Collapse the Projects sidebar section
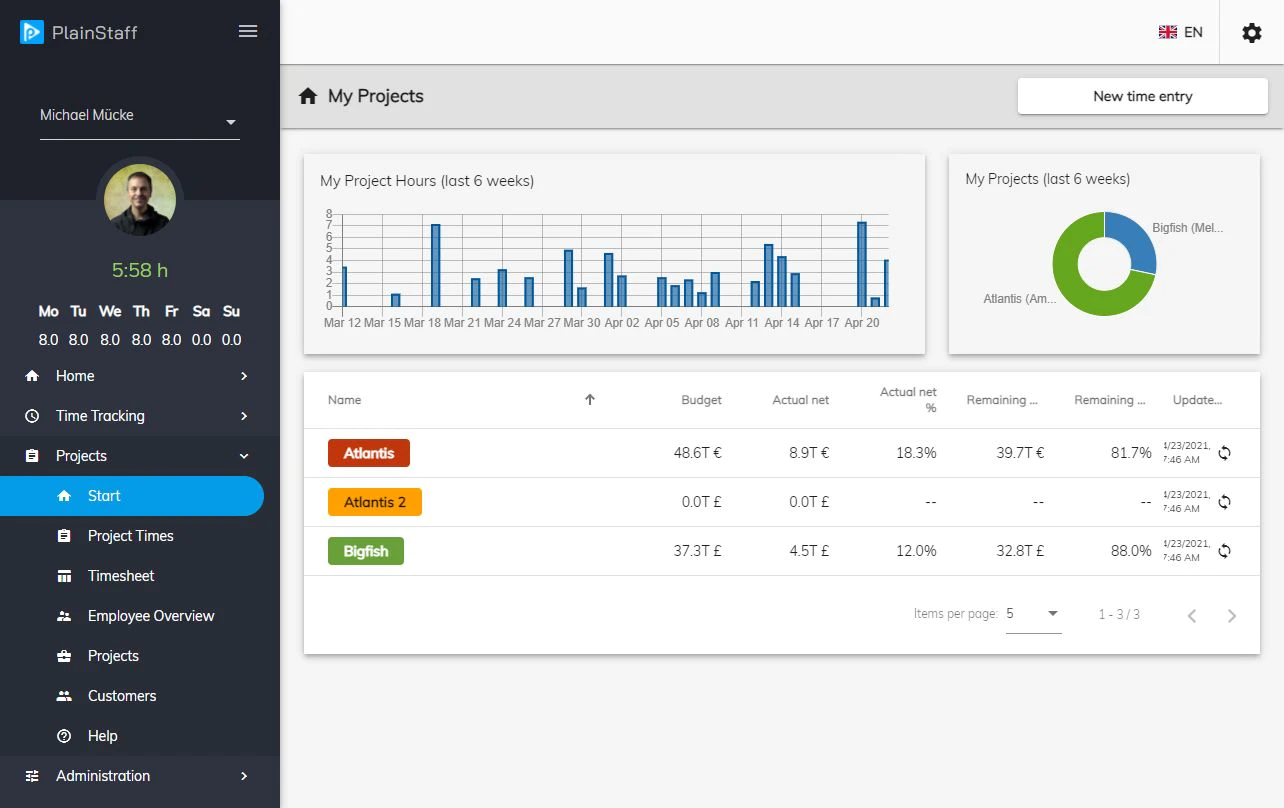Viewport: 1284px width, 808px height. tap(140, 456)
